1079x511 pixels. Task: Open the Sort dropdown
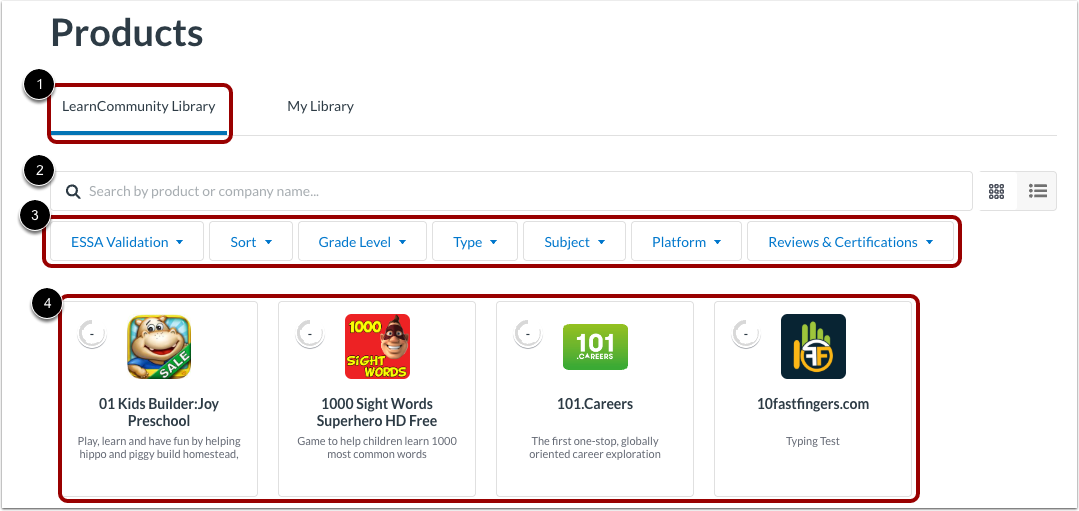(x=251, y=242)
